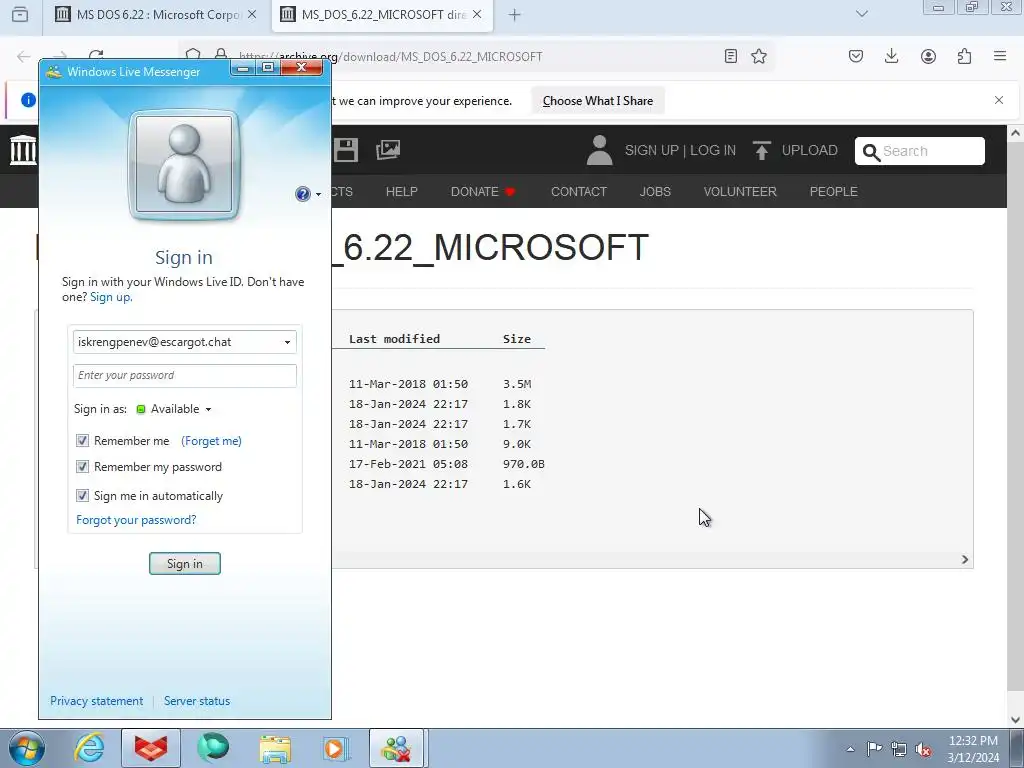Launch Internet Explorer from the taskbar
The image size is (1024, 768).
click(x=89, y=748)
